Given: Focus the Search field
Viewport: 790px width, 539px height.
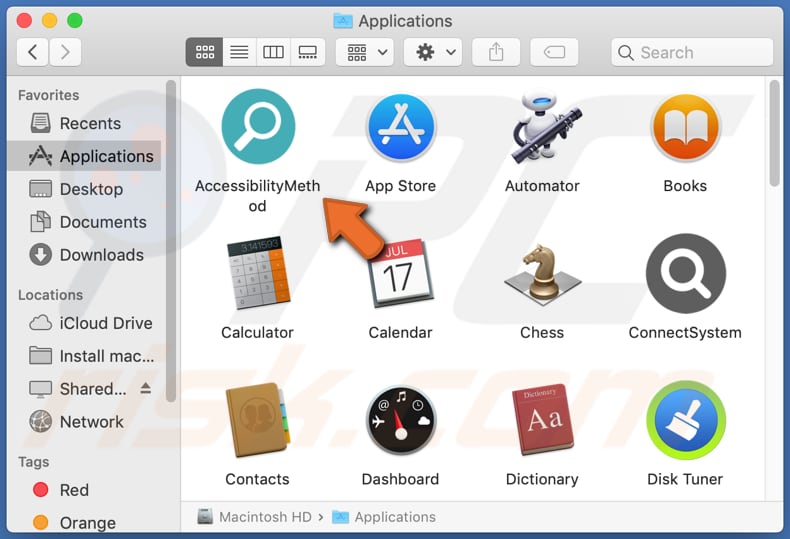Looking at the screenshot, I should [x=692, y=52].
